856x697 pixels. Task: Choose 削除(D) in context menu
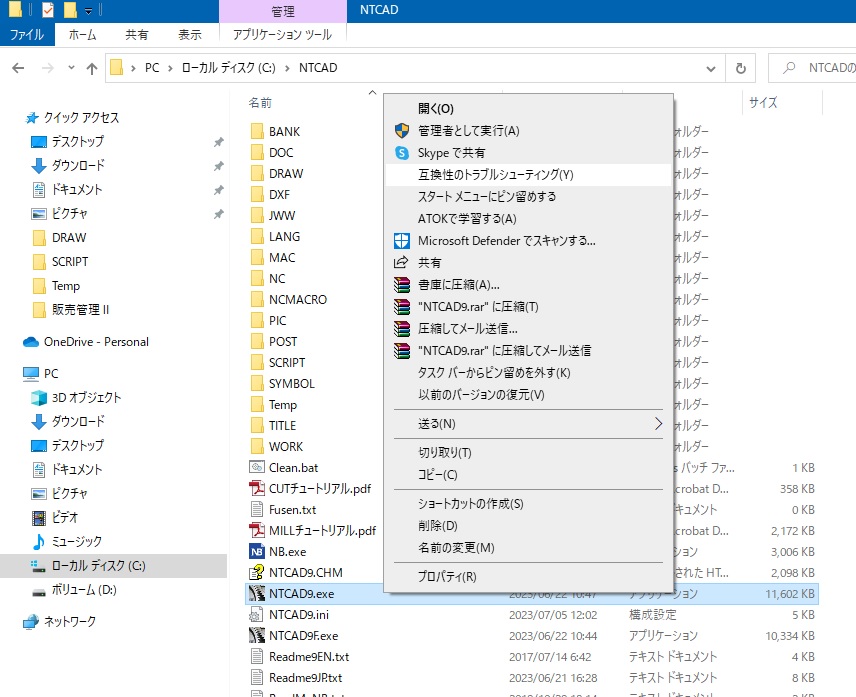click(528, 526)
